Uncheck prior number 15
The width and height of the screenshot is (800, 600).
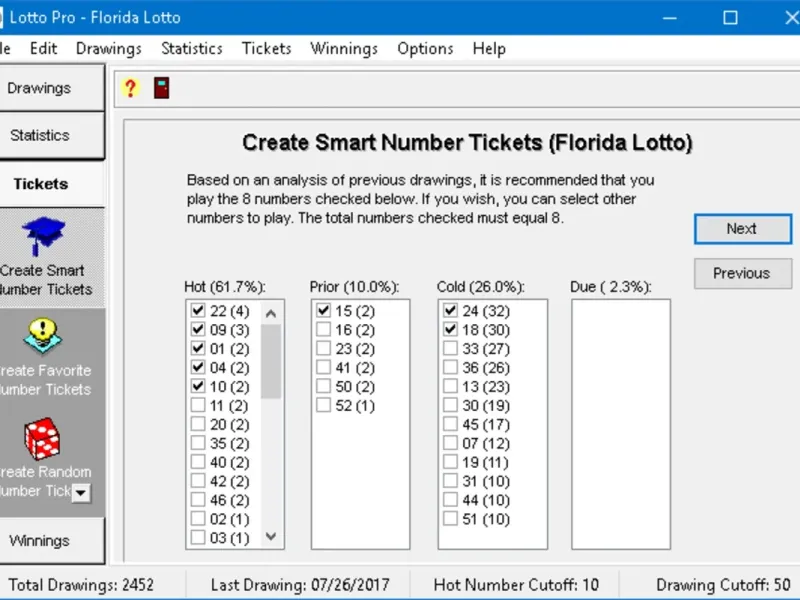pos(323,310)
